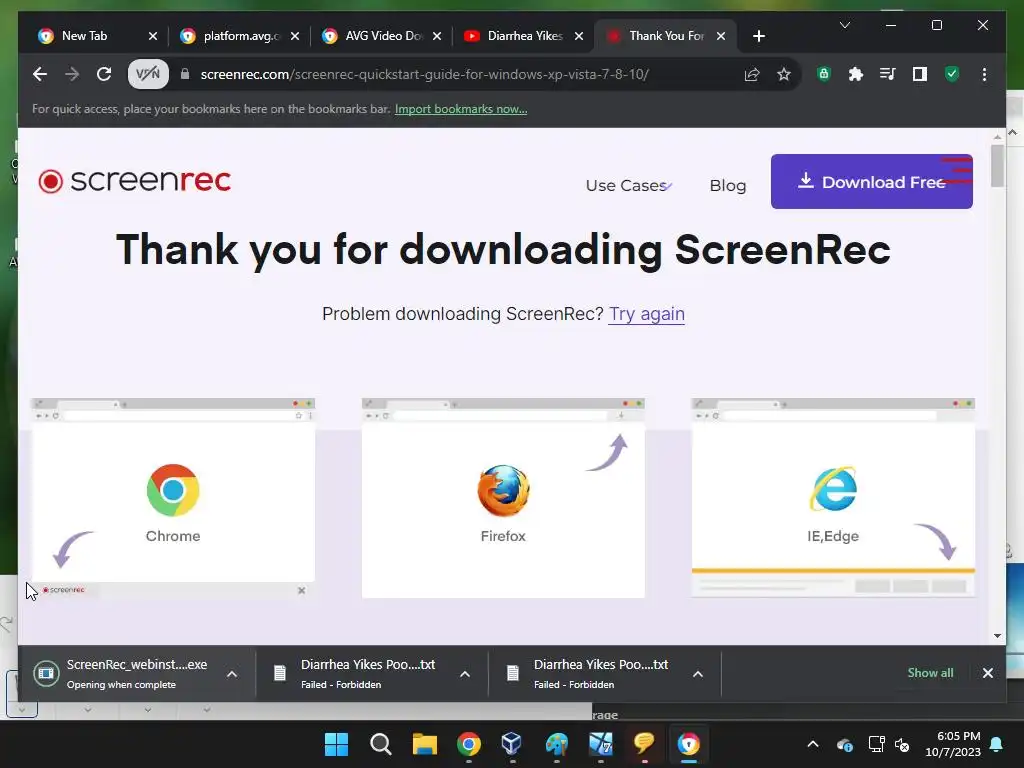Click the forward navigation arrow
The height and width of the screenshot is (768, 1024).
tap(72, 74)
